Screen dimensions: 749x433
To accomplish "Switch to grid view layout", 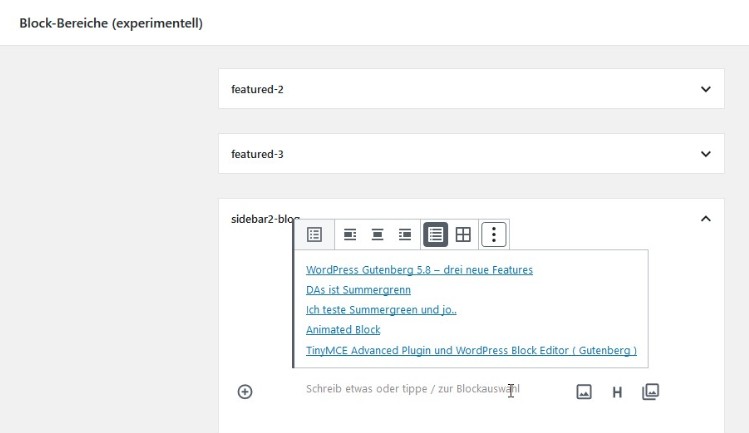I will [463, 235].
